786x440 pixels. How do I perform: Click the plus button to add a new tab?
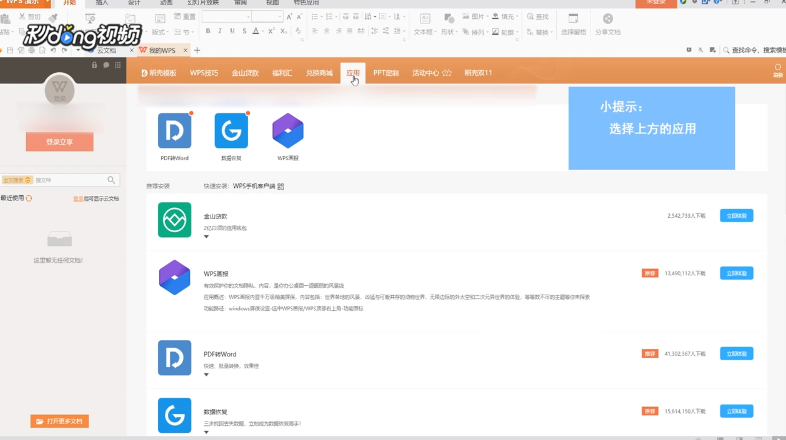[197, 50]
